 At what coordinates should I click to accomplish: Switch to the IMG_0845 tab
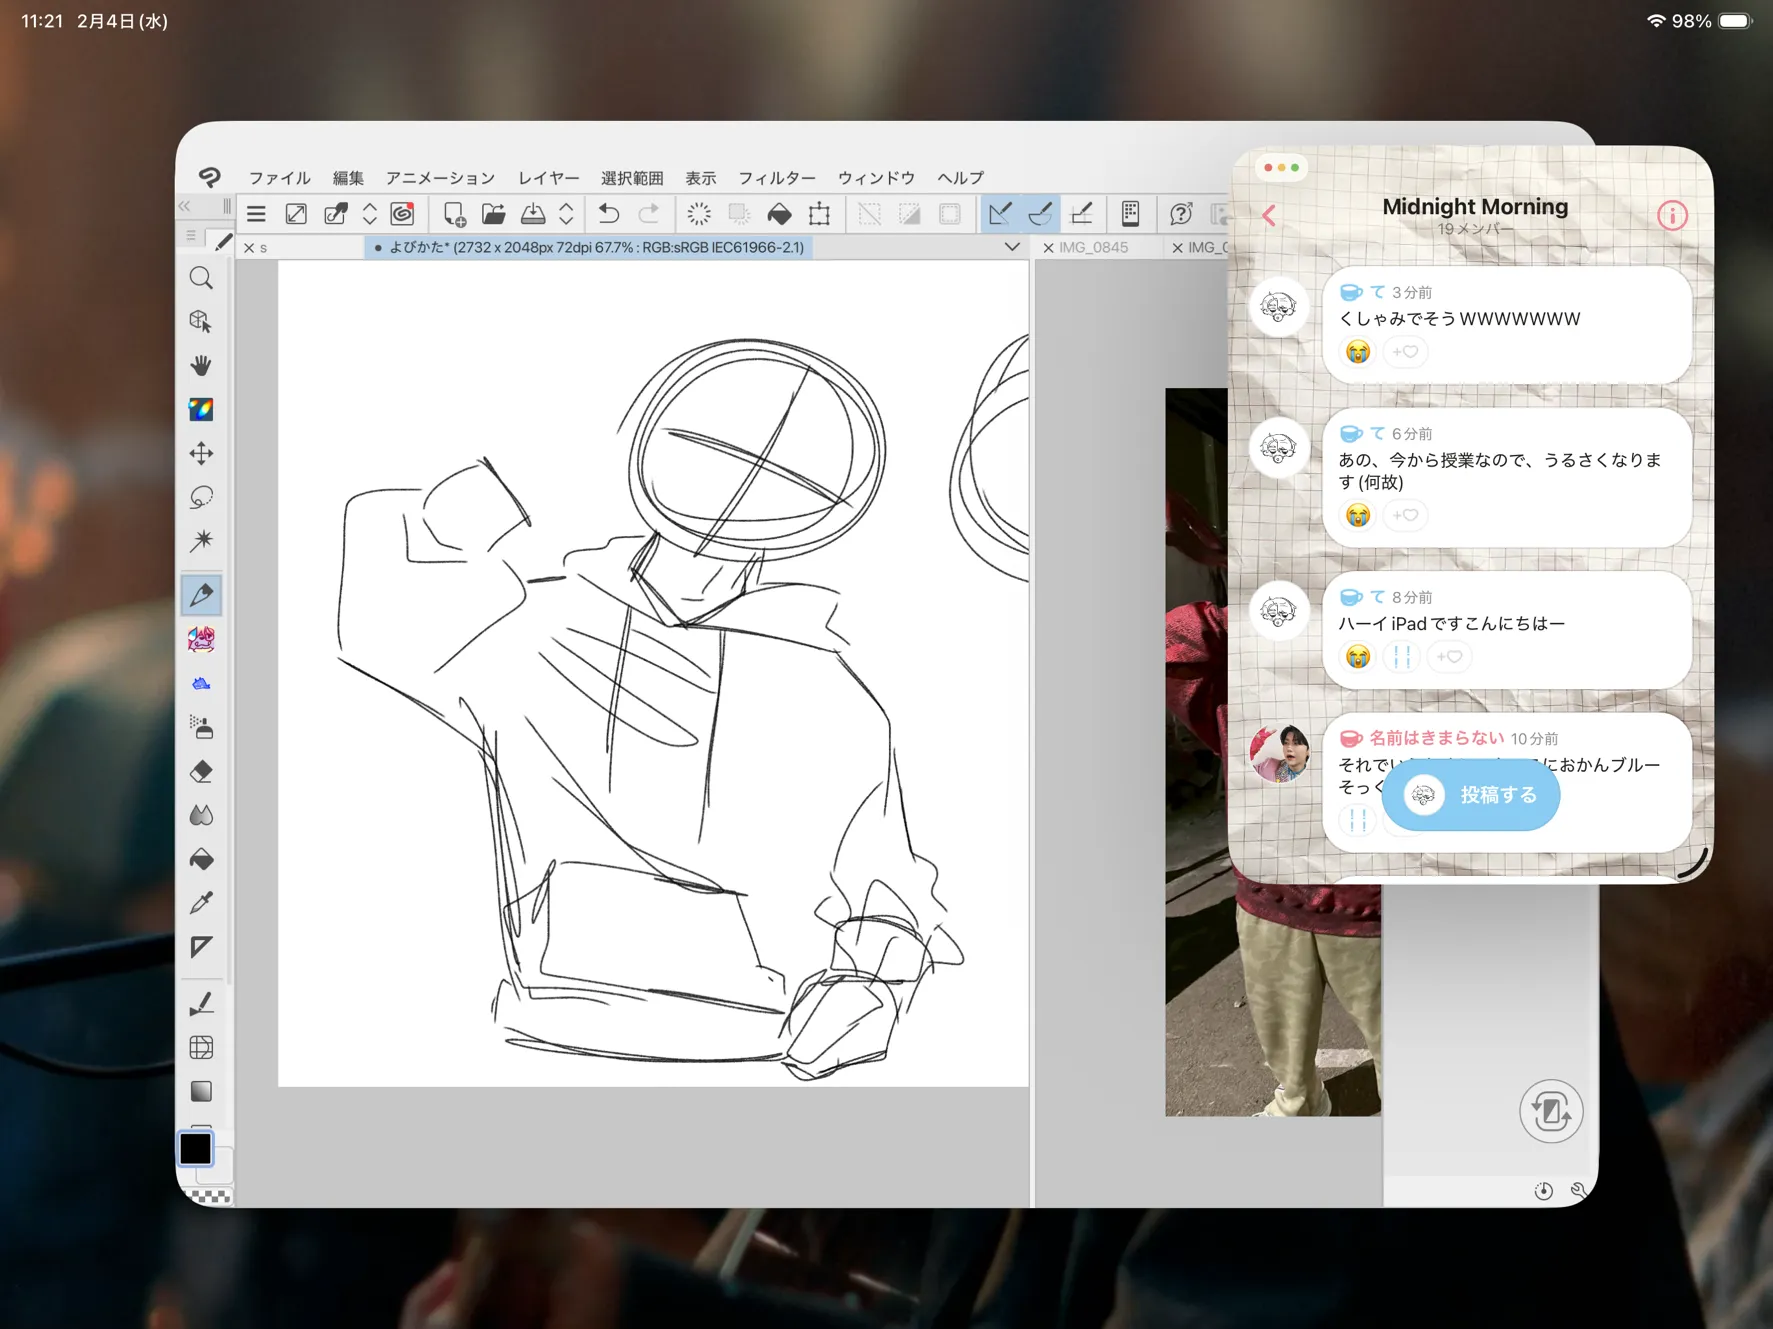pyautogui.click(x=1093, y=247)
